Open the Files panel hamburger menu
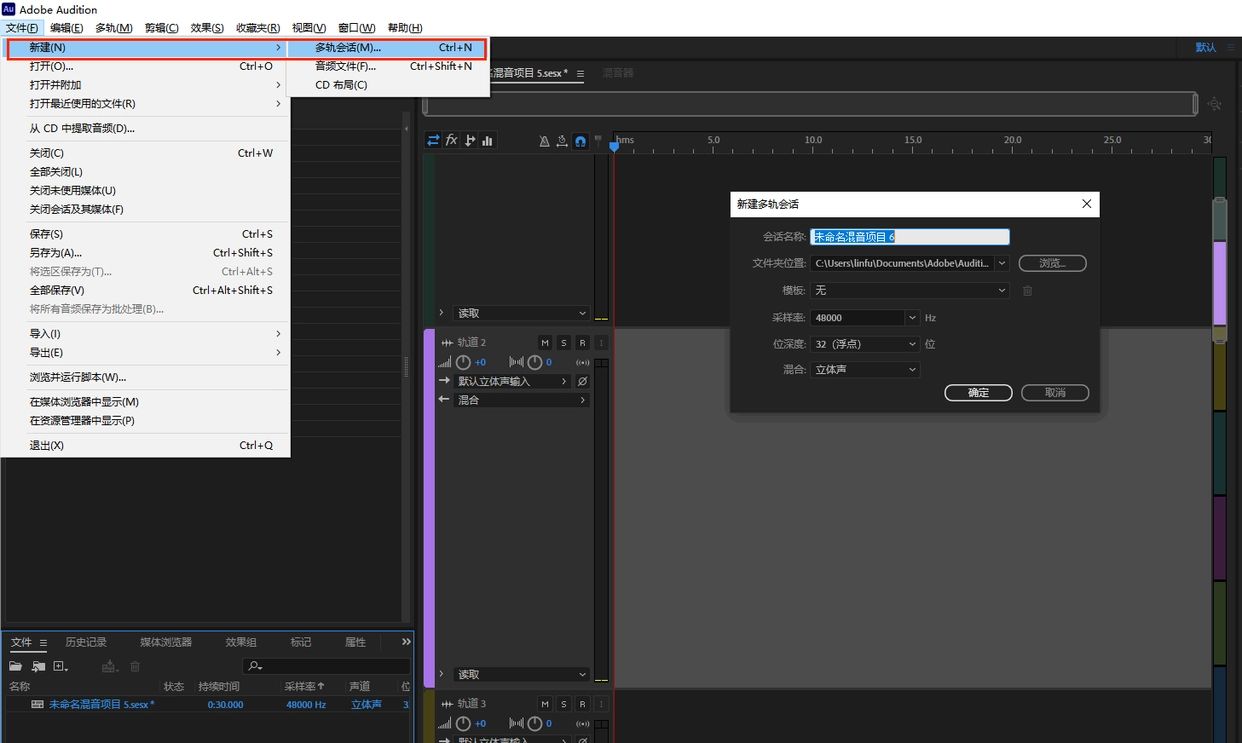The image size is (1242, 743). [x=43, y=642]
